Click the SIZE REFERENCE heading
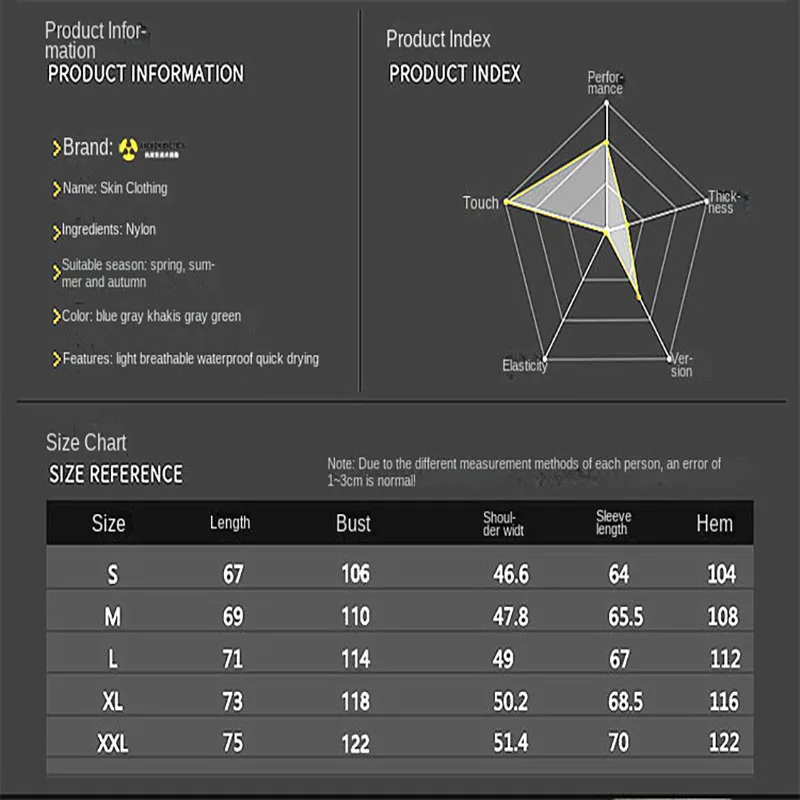This screenshot has width=800, height=800. click(x=116, y=474)
